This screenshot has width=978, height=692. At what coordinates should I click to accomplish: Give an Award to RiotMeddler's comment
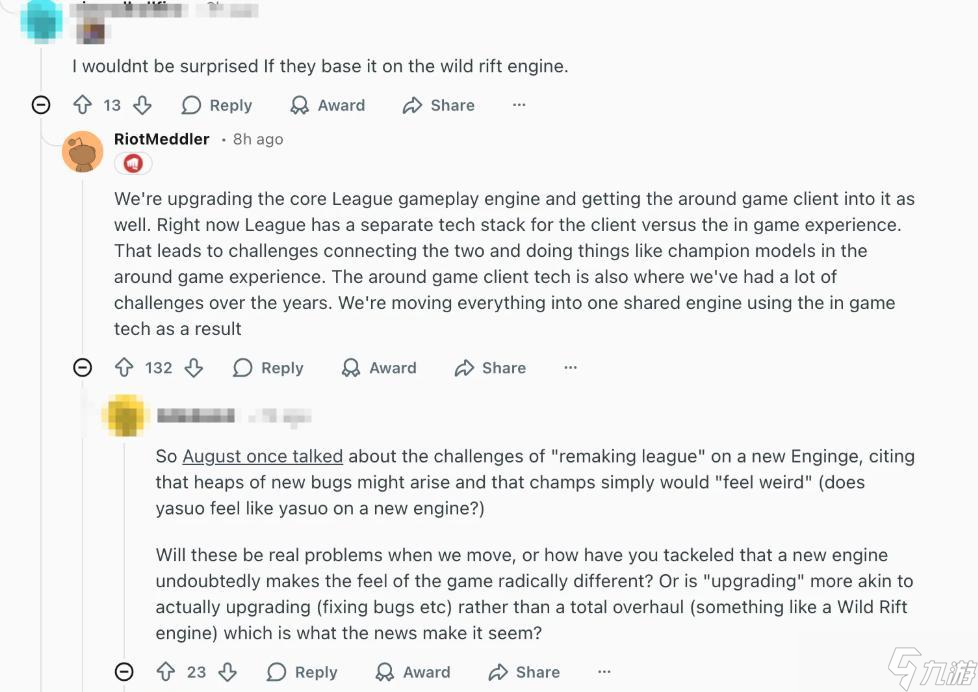coord(379,368)
